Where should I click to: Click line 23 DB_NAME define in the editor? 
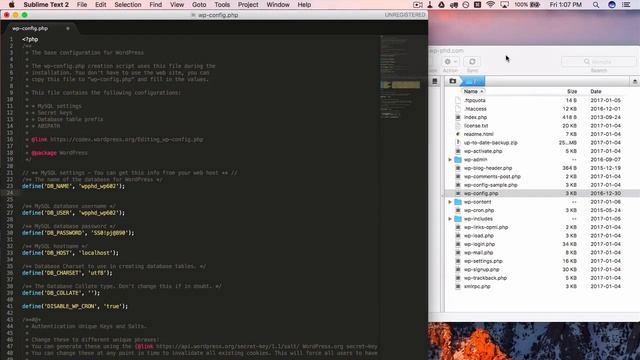point(73,186)
